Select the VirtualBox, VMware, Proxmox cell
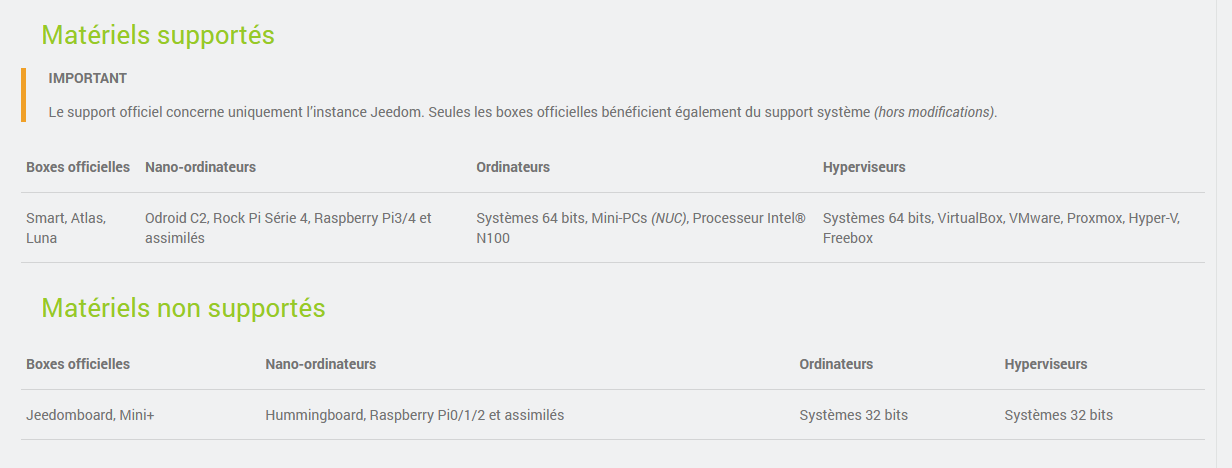The image size is (1232, 468). [x=1001, y=228]
